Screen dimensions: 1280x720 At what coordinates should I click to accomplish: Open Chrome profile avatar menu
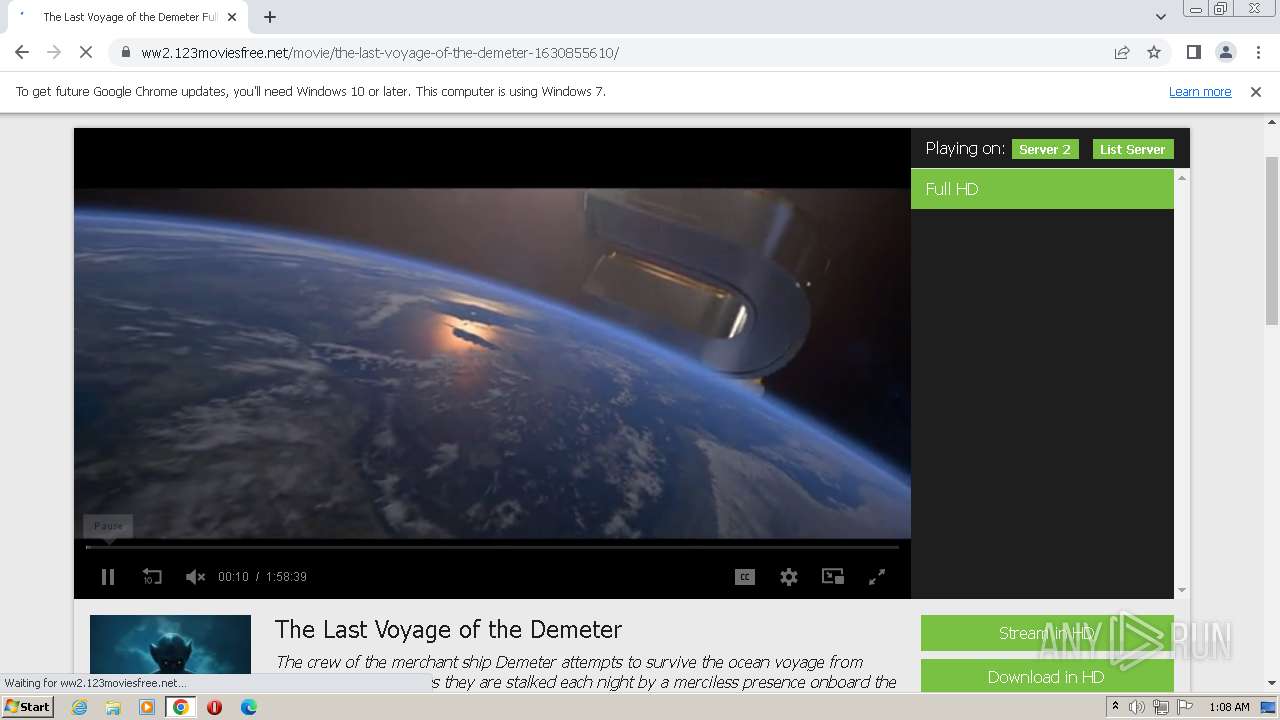pos(1225,52)
